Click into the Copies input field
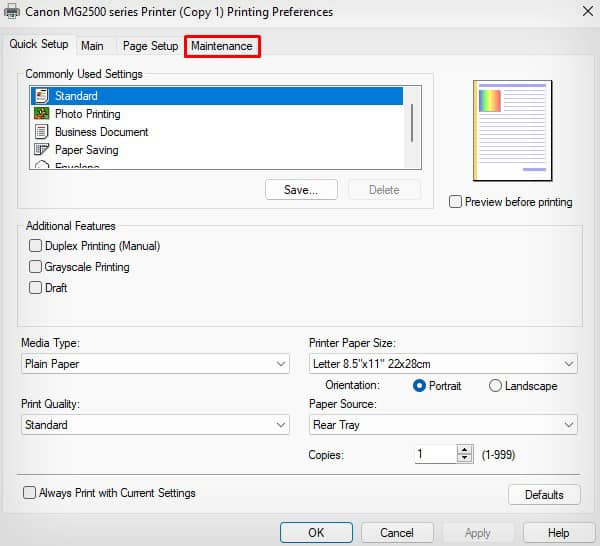This screenshot has width=600, height=546. [x=436, y=454]
